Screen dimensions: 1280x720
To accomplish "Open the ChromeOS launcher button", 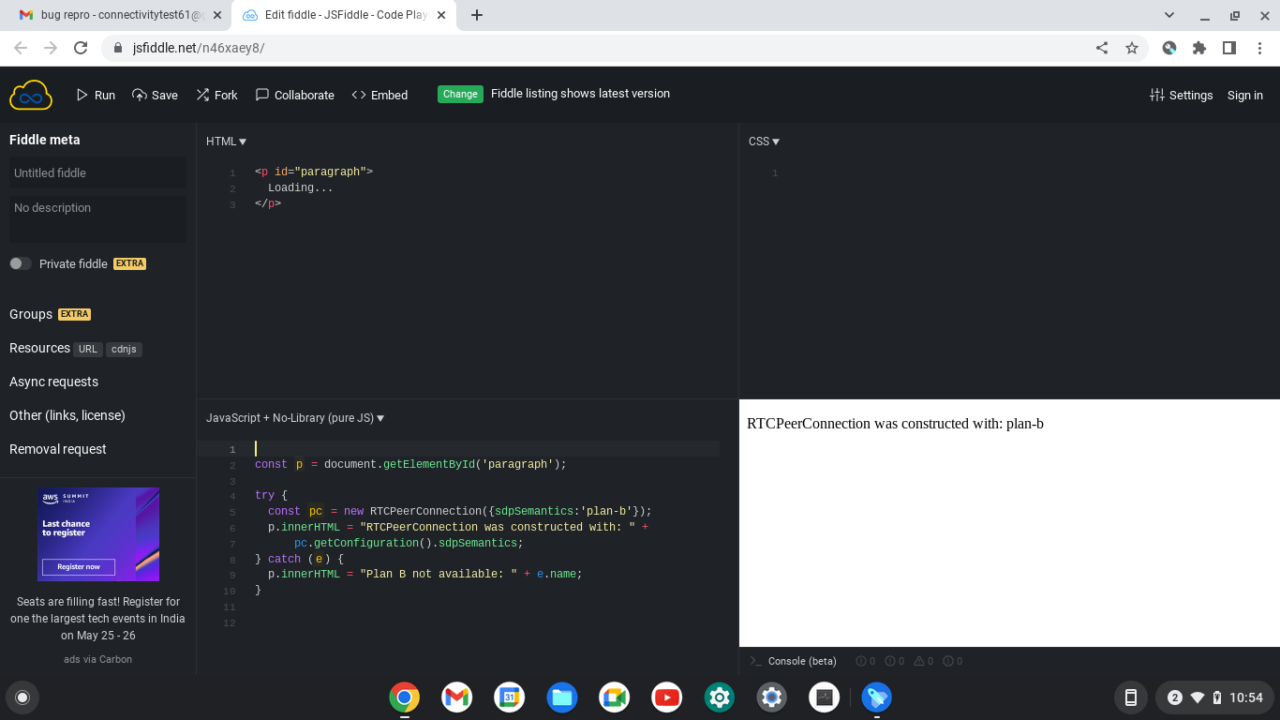I will [x=23, y=697].
